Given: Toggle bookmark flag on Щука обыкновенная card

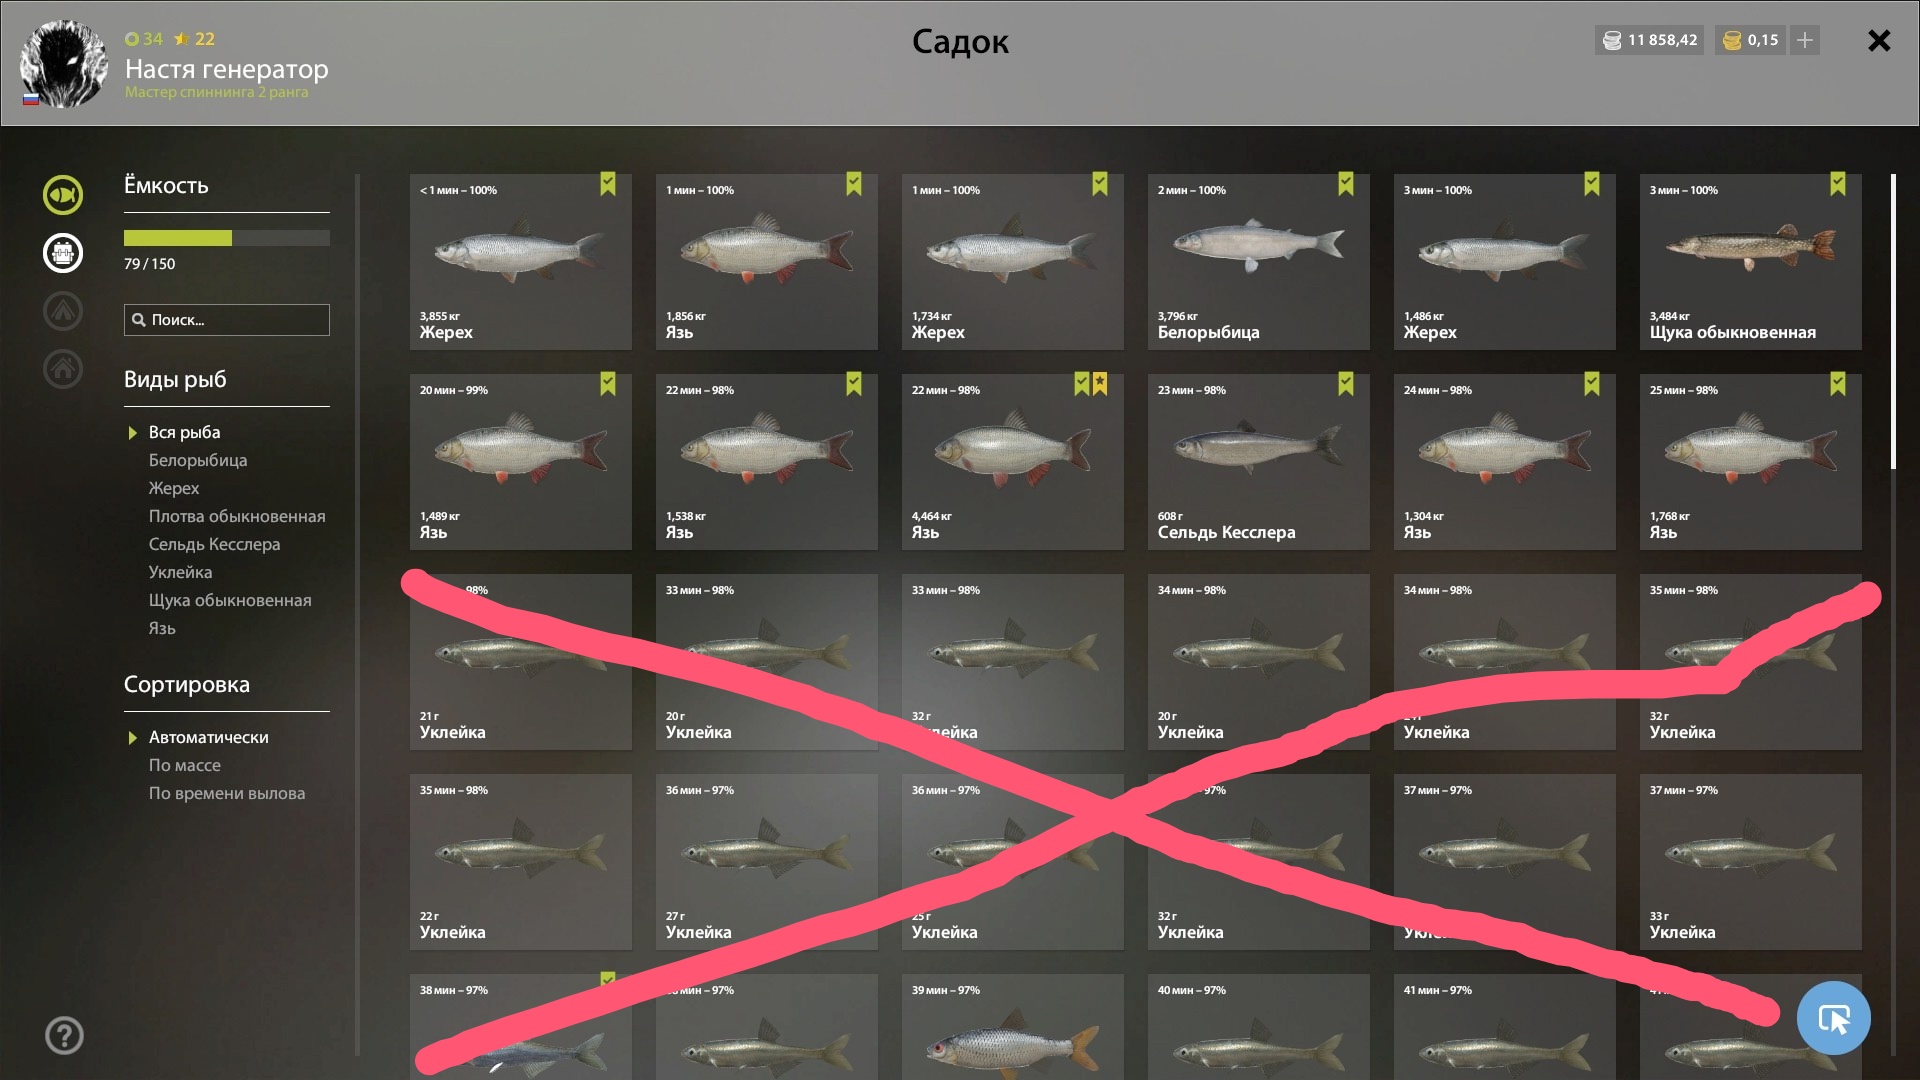Looking at the screenshot, I should tap(1838, 184).
